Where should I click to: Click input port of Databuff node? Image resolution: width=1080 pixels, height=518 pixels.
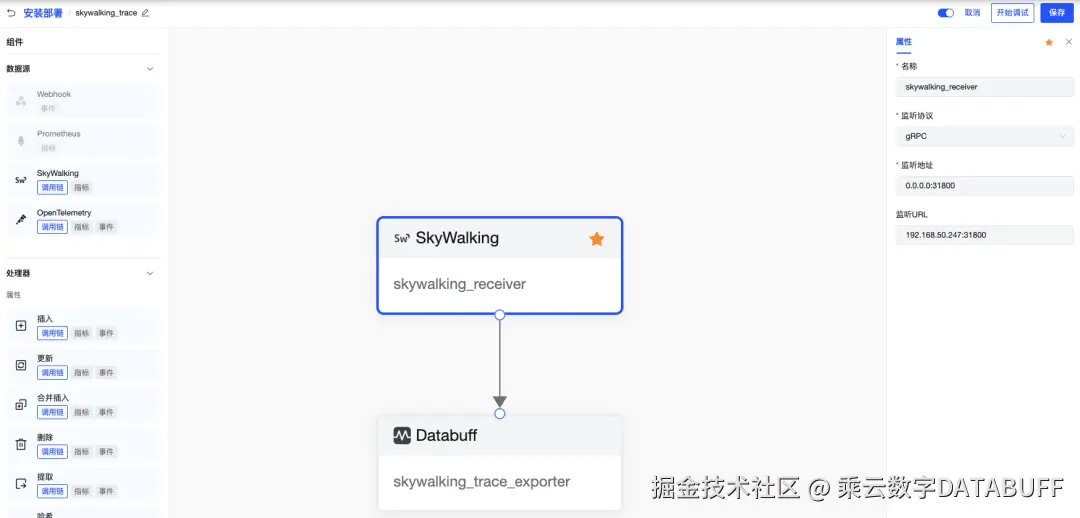pyautogui.click(x=500, y=413)
